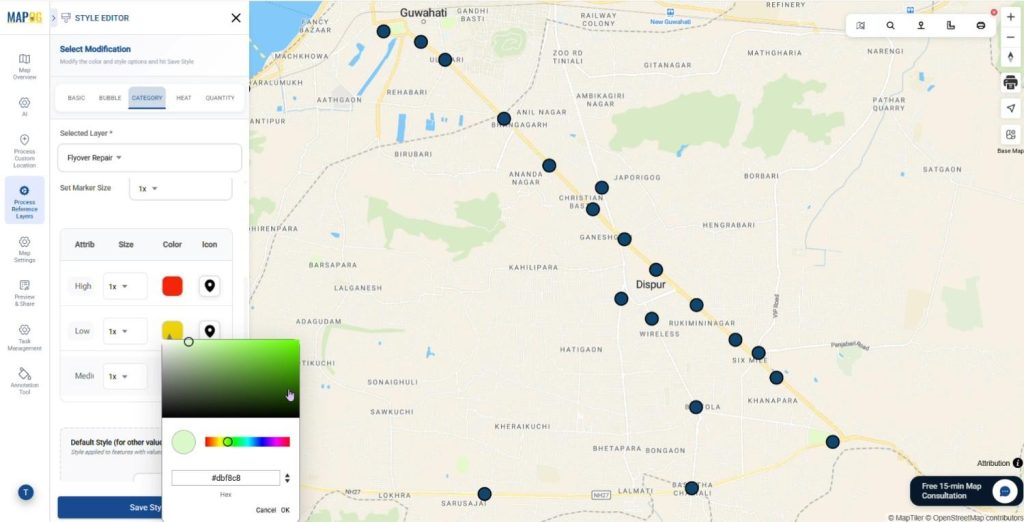Switch to the Bubble style tab

click(x=110, y=98)
